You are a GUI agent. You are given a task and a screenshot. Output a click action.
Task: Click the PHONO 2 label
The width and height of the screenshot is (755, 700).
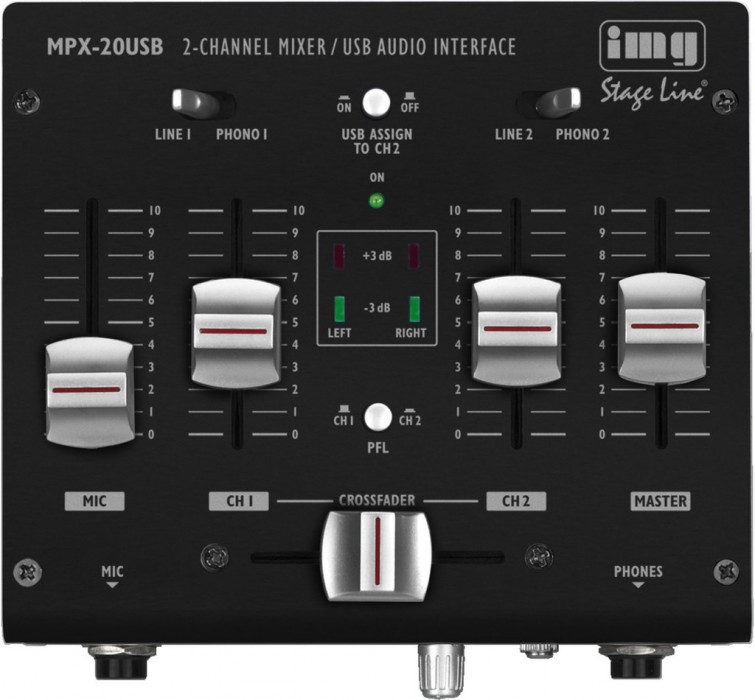pyautogui.click(x=583, y=134)
